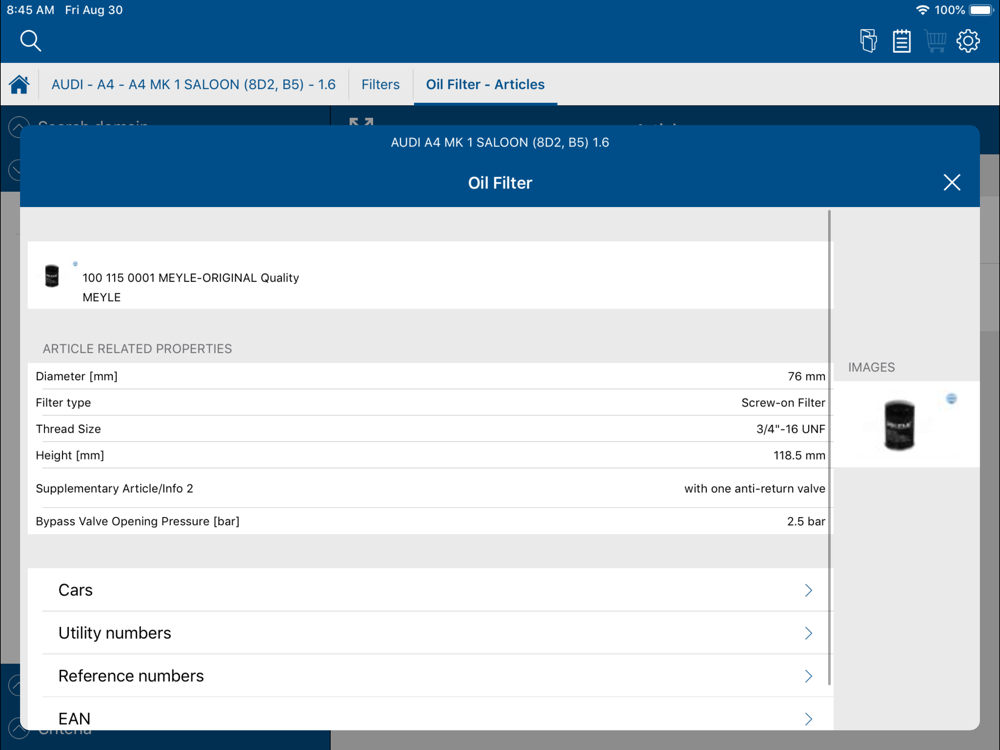Image resolution: width=1000 pixels, height=750 pixels.
Task: Go to the home screen icon
Action: [x=19, y=84]
